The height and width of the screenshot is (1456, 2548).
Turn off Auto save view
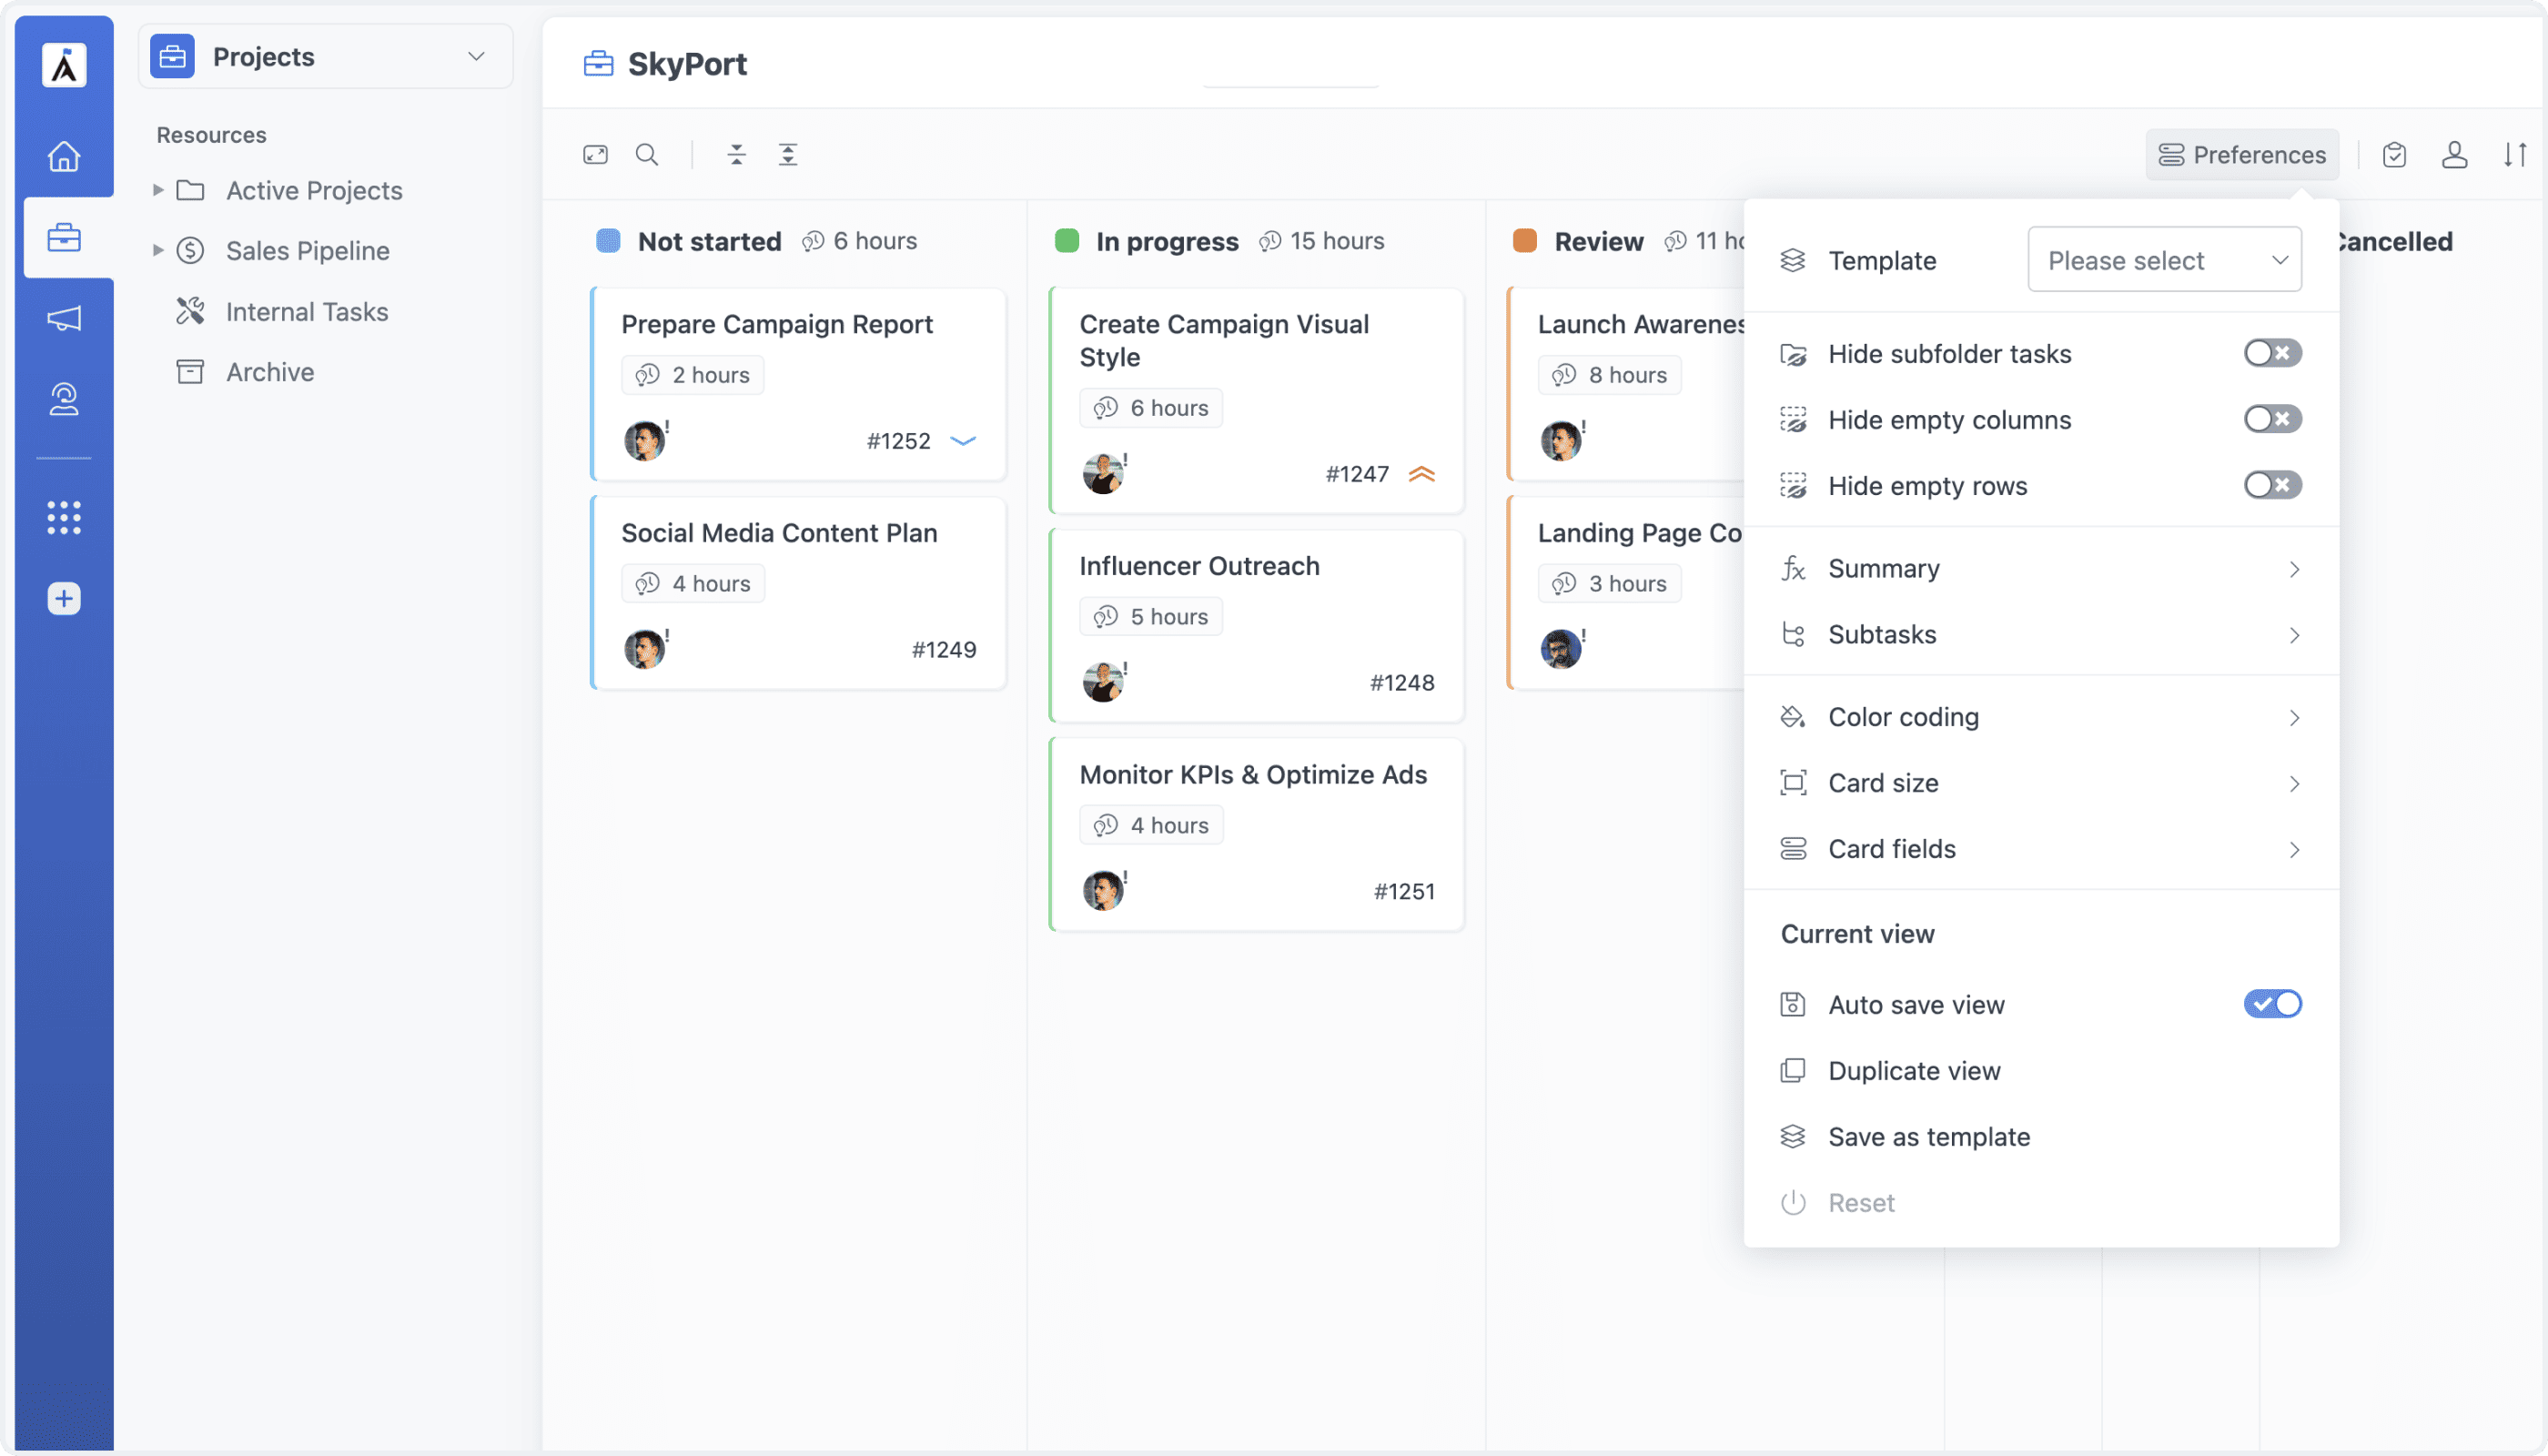[x=2272, y=1004]
